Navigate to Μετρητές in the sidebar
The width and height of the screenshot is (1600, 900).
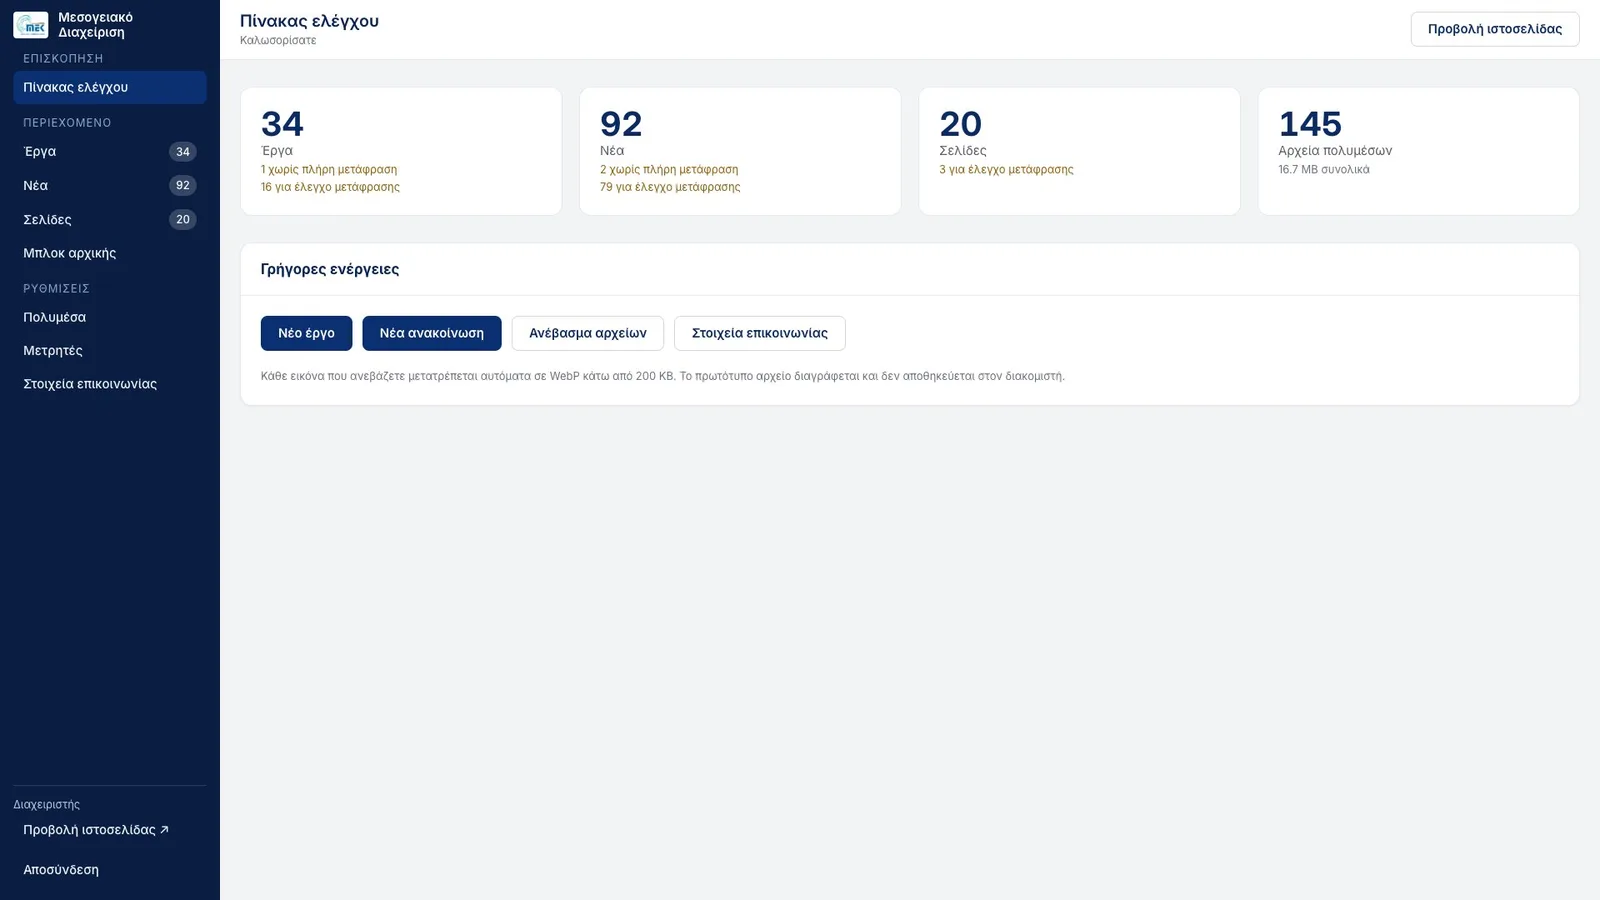click(x=110, y=350)
